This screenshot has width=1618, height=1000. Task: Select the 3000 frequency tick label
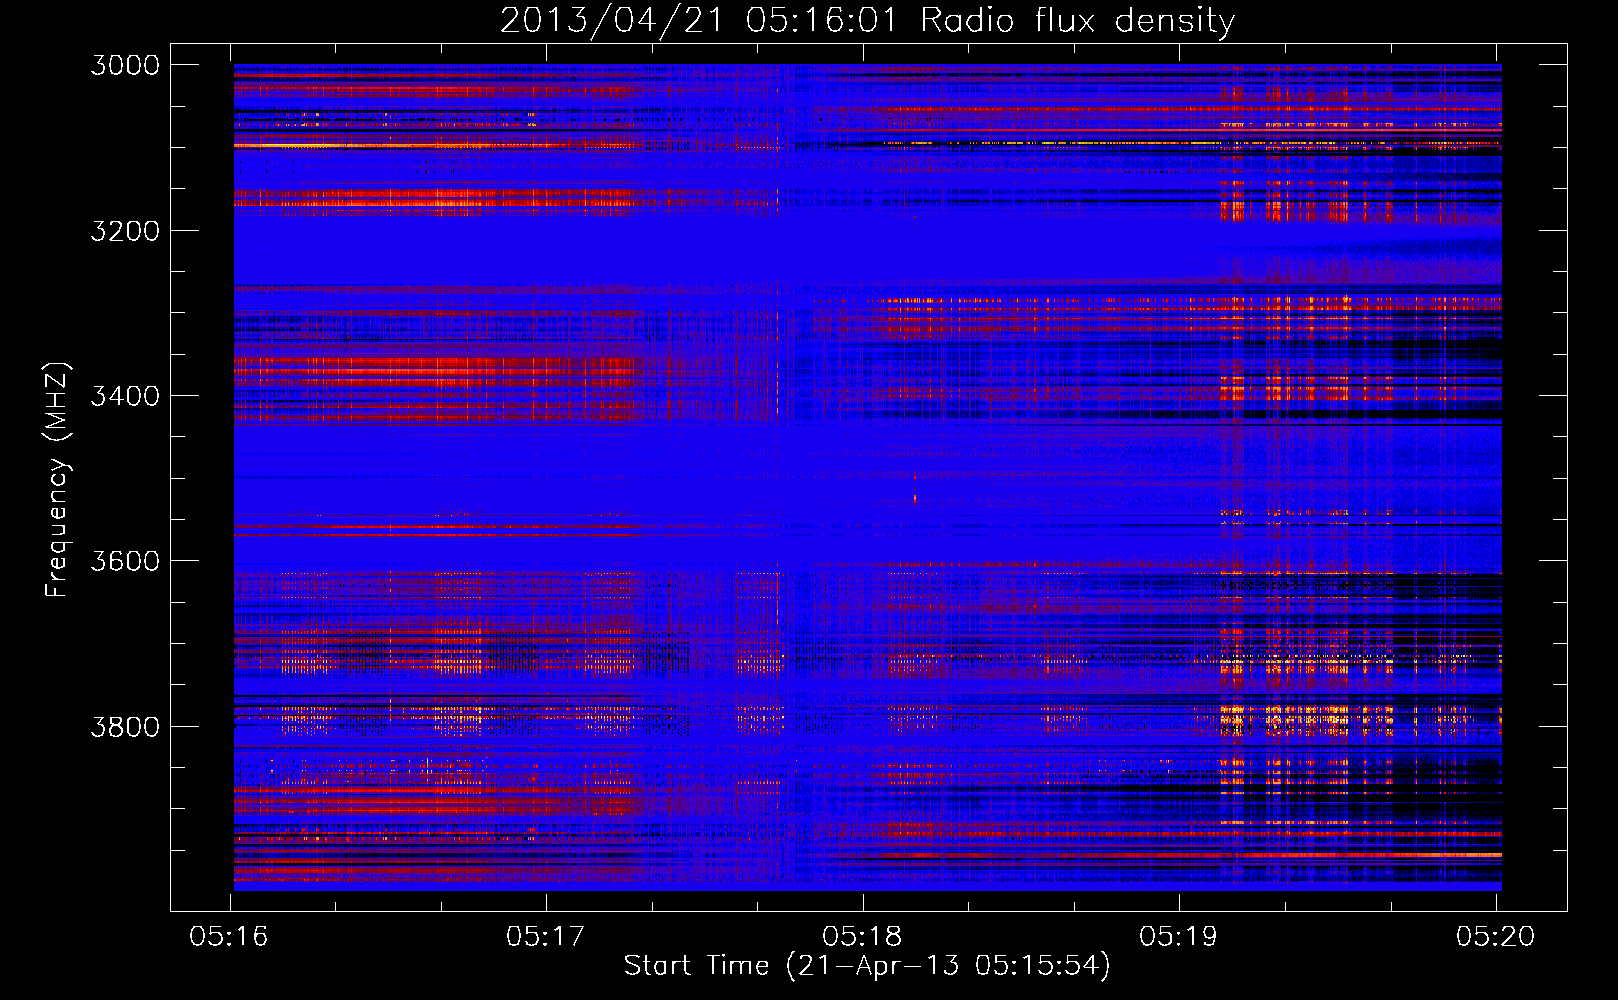click(x=125, y=65)
